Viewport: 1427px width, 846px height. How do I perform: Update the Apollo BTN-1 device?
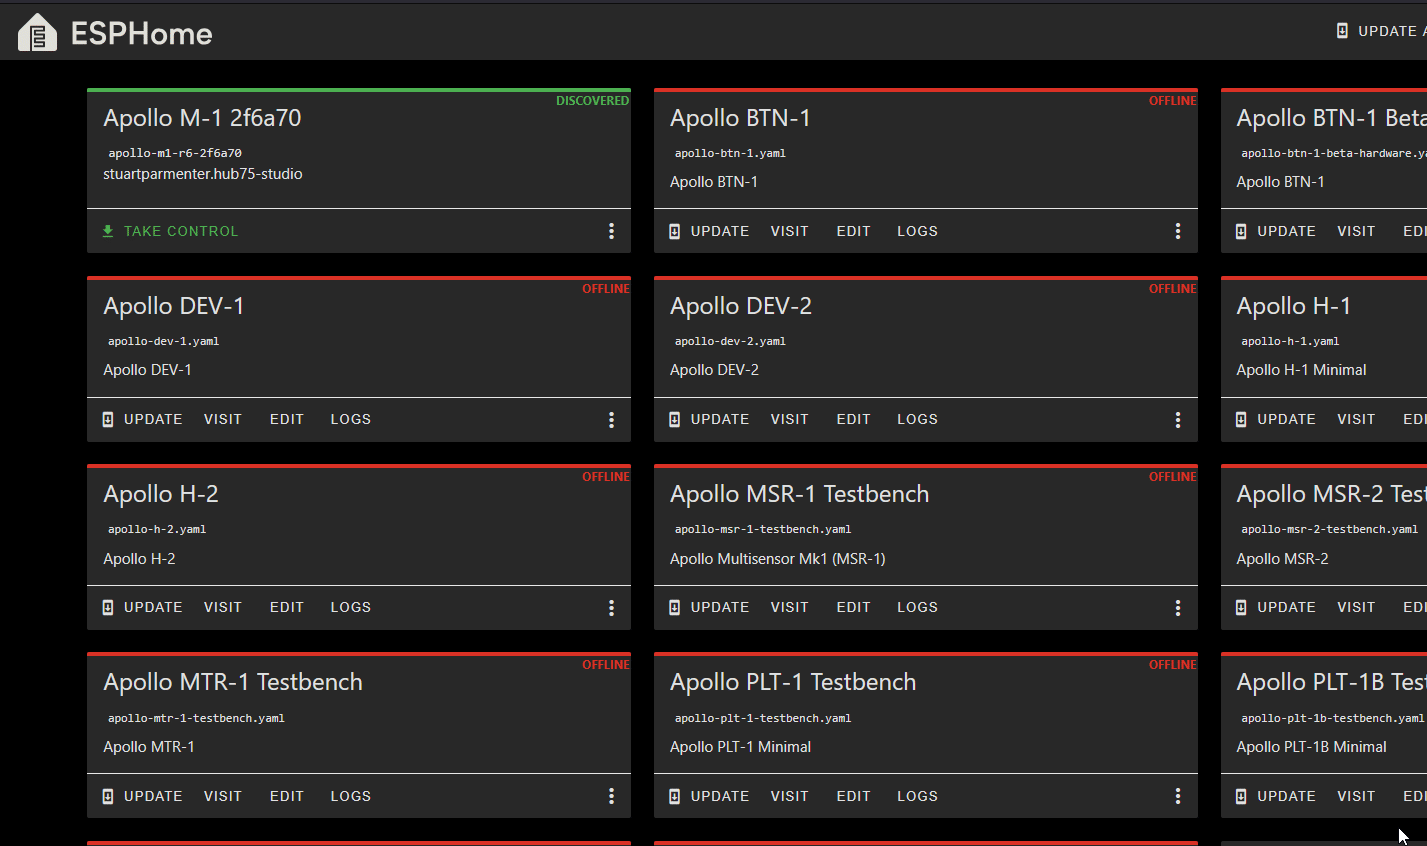point(709,231)
